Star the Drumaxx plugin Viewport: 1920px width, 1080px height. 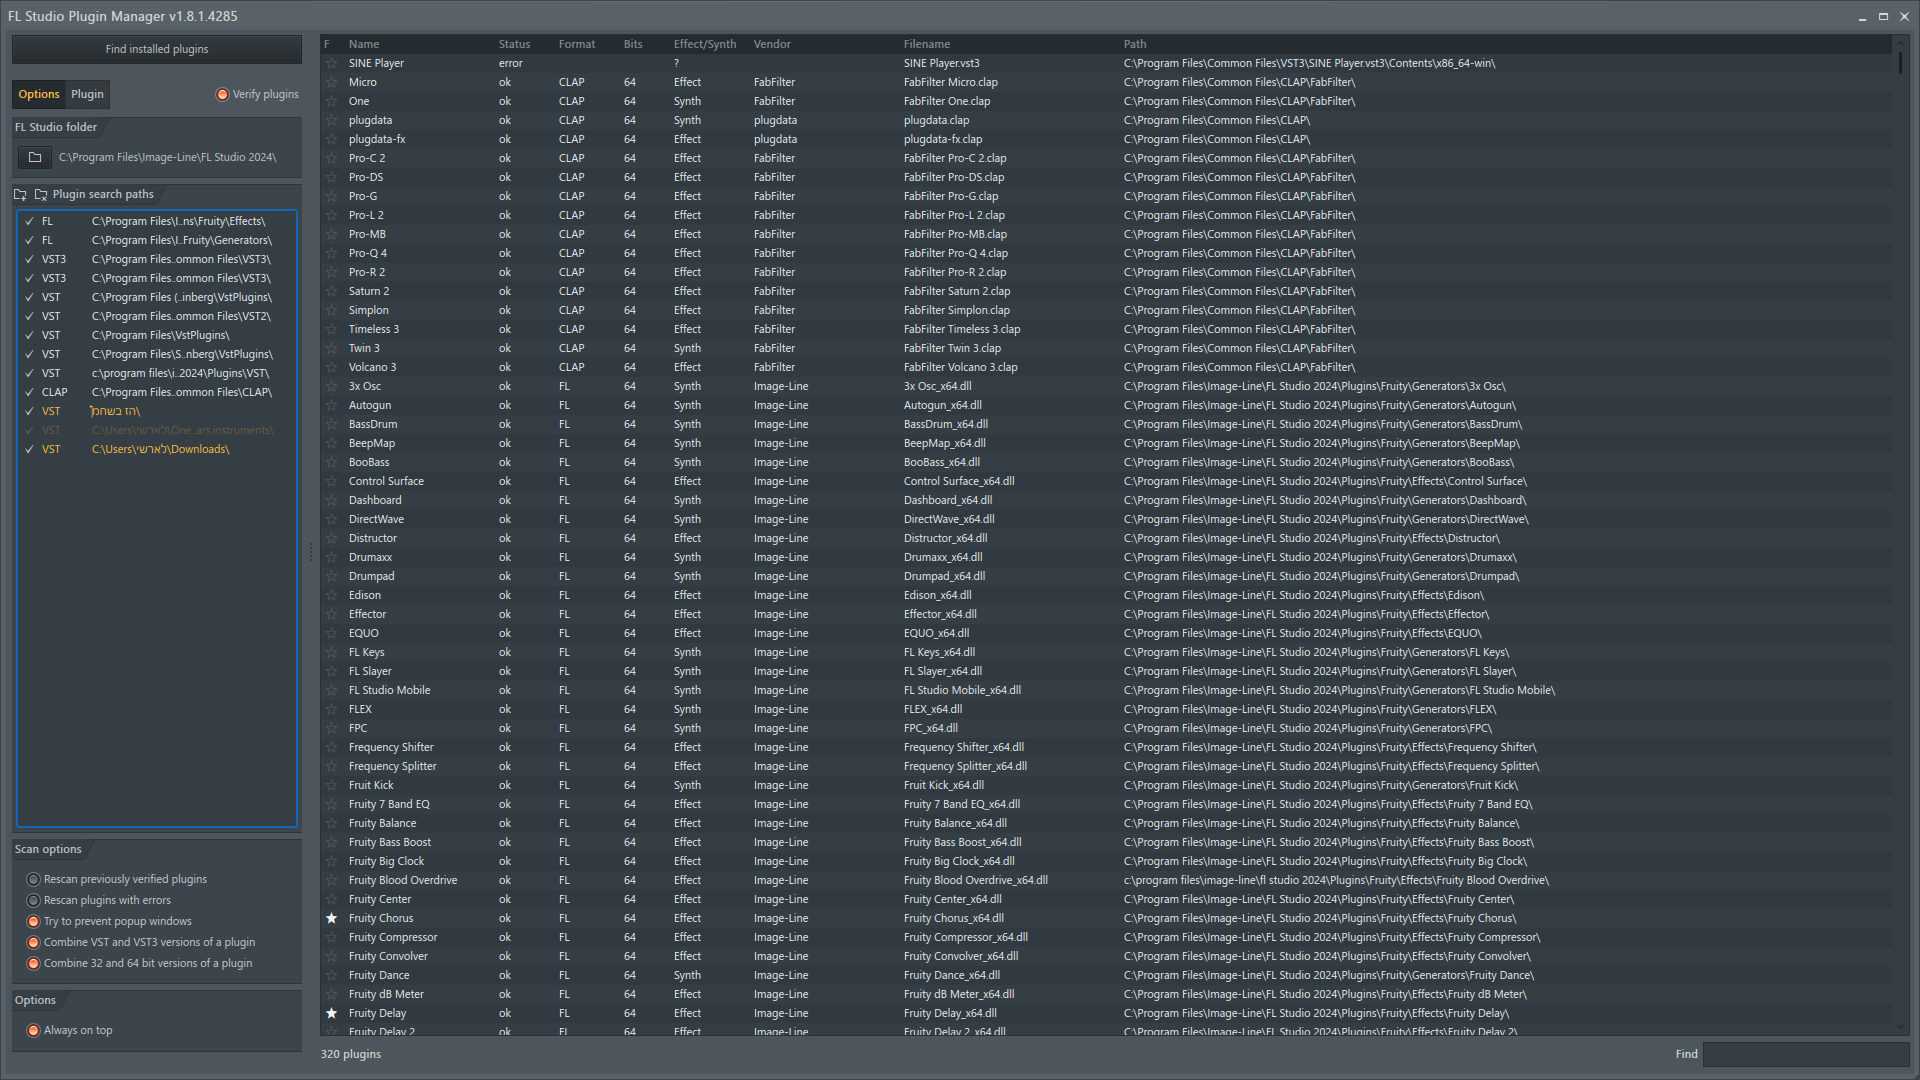332,557
